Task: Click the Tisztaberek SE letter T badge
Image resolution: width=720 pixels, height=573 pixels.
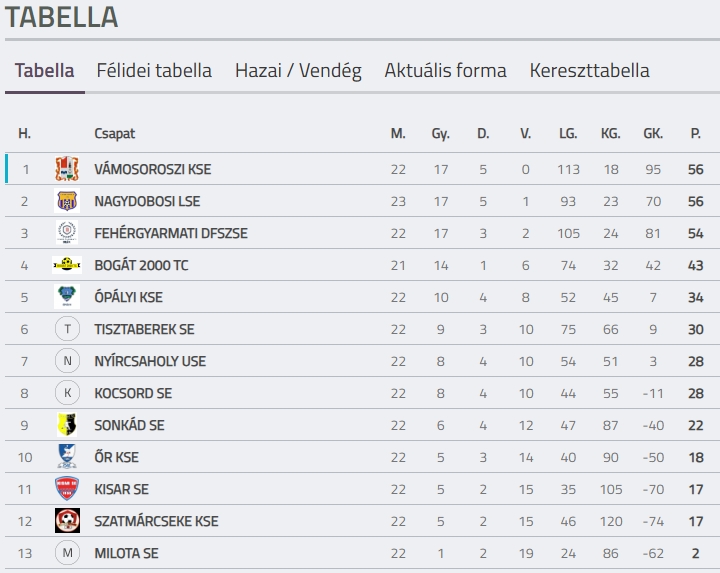Action: [x=68, y=329]
